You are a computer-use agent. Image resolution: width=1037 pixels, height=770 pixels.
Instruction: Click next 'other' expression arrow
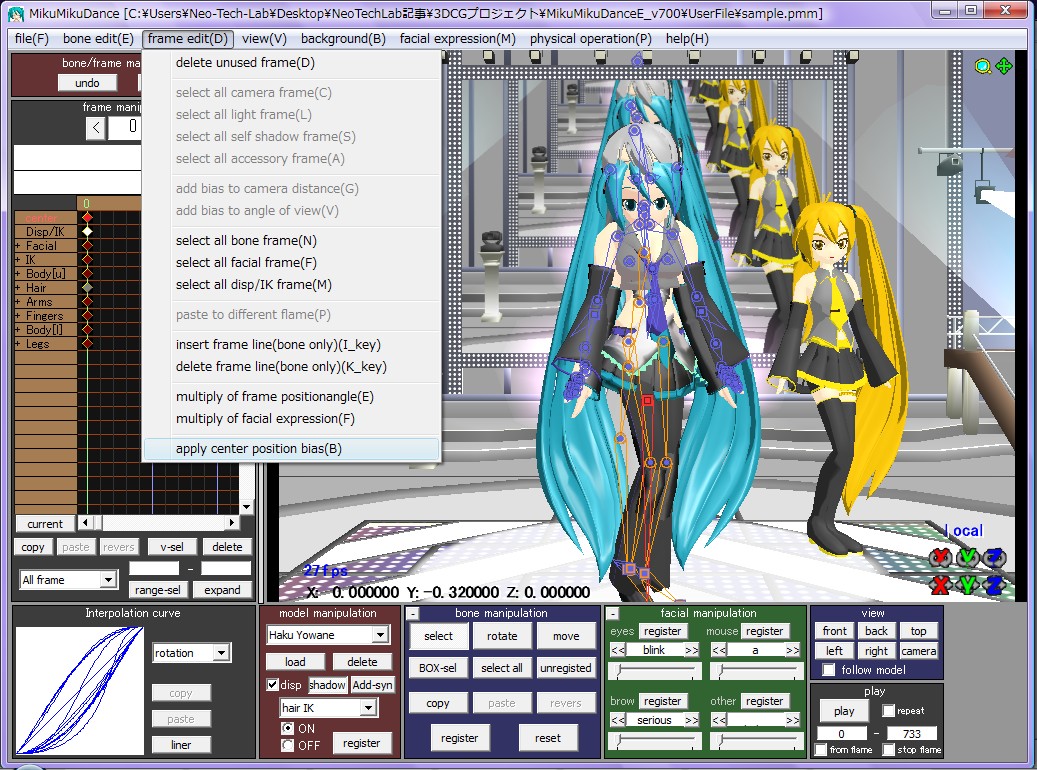793,720
